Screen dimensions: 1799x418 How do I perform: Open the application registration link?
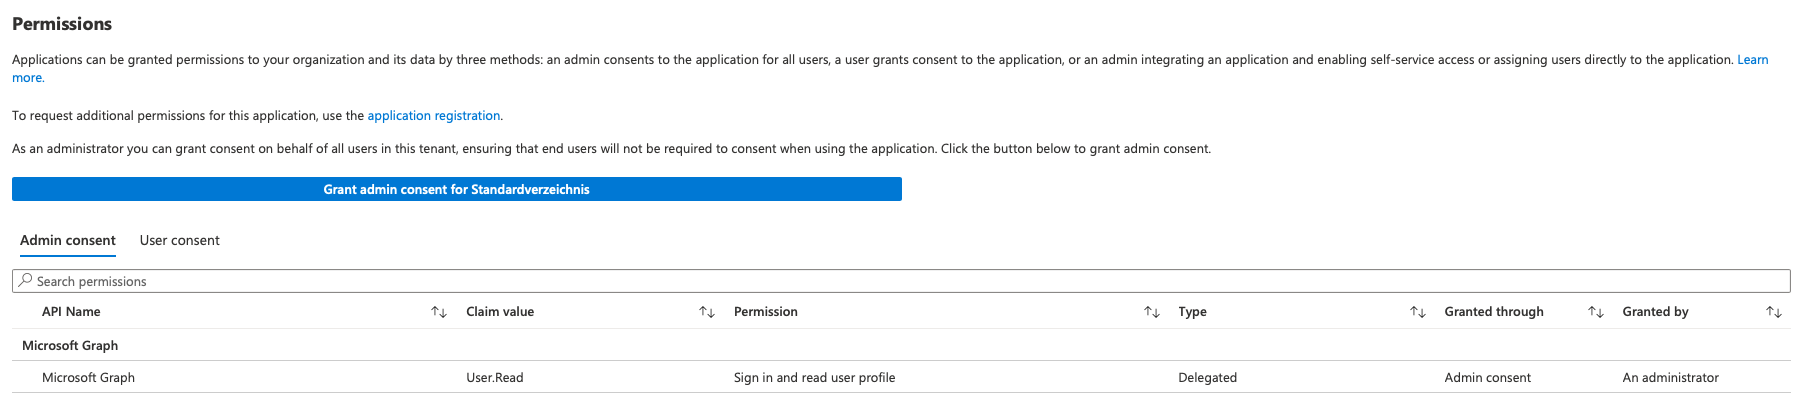[x=433, y=115]
